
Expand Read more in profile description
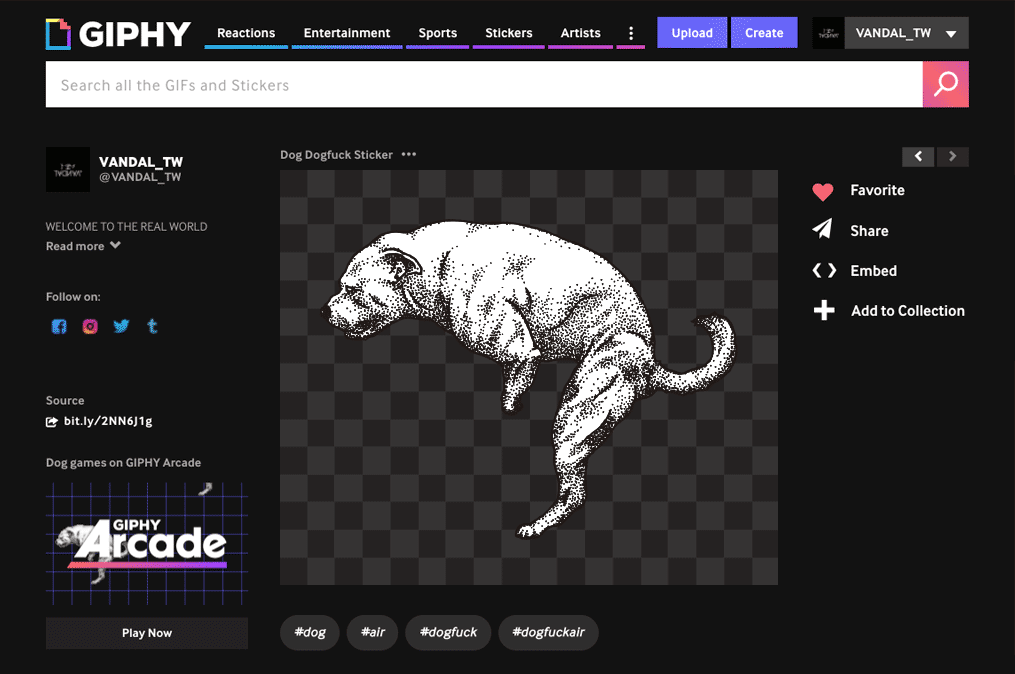point(83,246)
